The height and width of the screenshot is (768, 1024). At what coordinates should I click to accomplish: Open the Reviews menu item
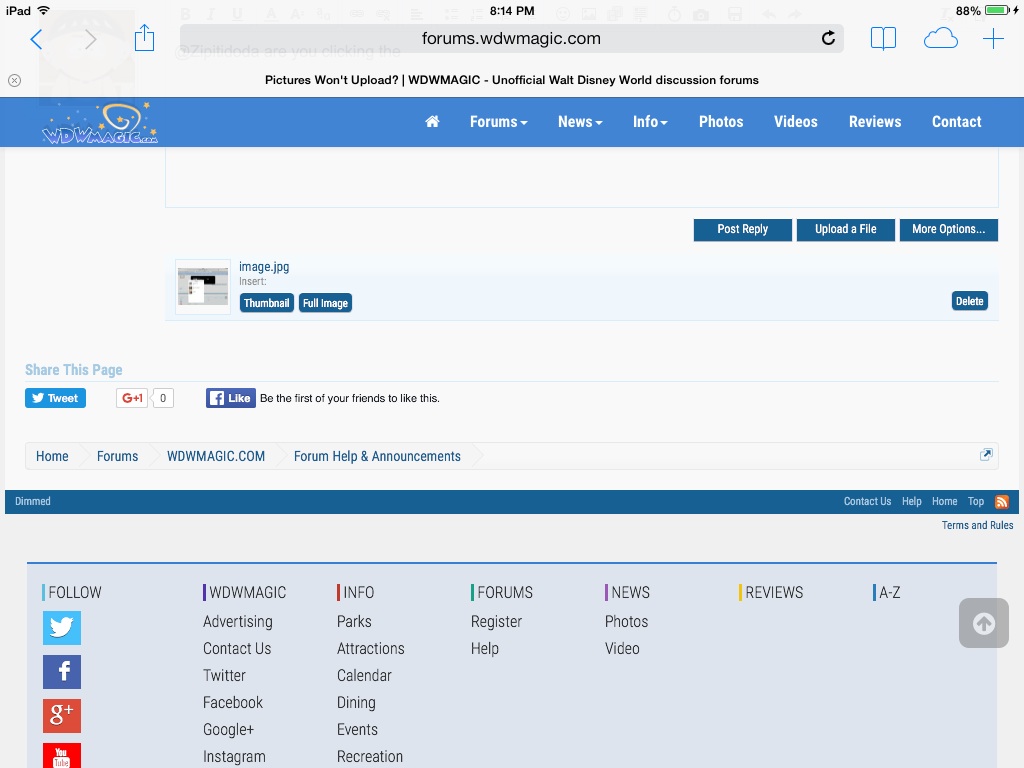tap(875, 122)
